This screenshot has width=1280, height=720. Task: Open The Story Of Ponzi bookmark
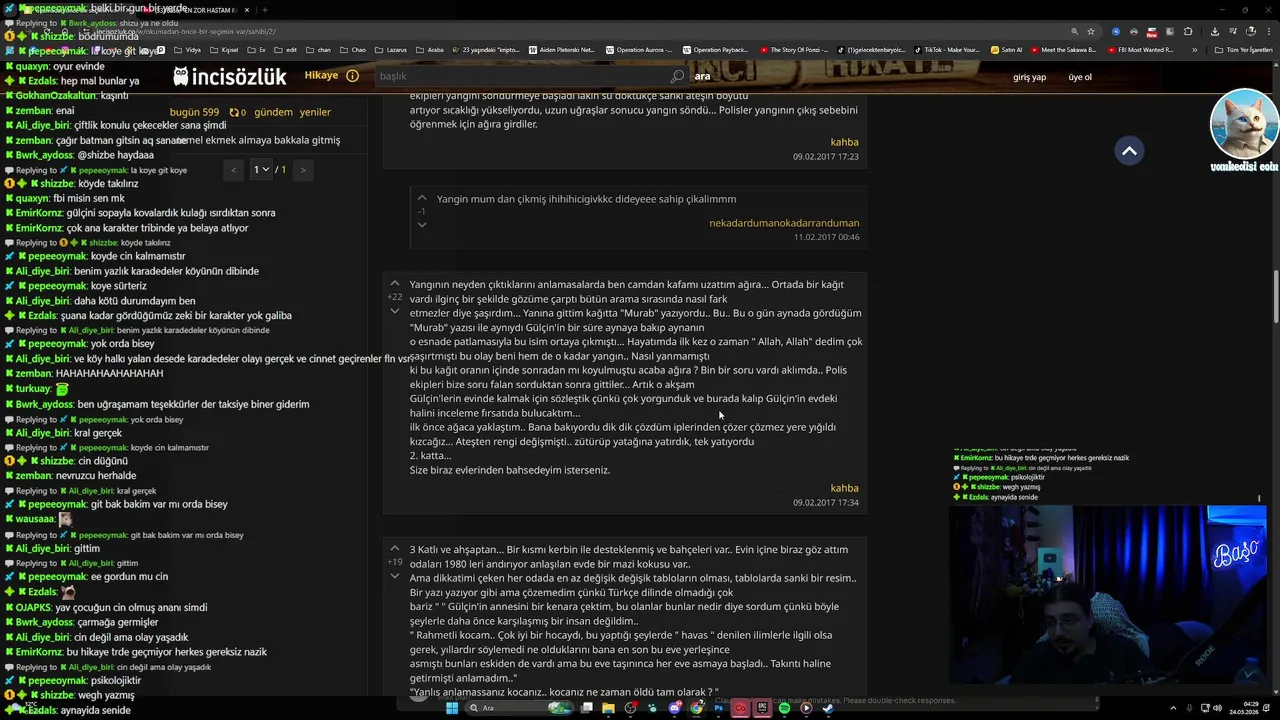click(x=795, y=49)
